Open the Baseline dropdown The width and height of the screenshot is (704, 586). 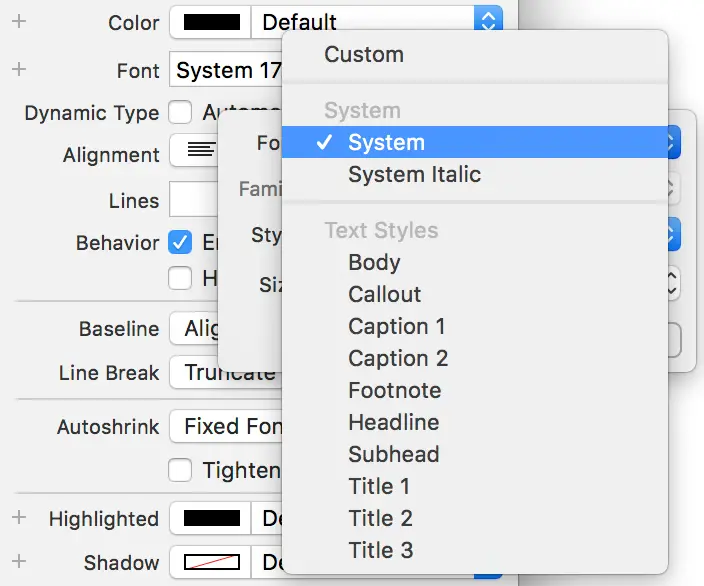[x=227, y=329]
